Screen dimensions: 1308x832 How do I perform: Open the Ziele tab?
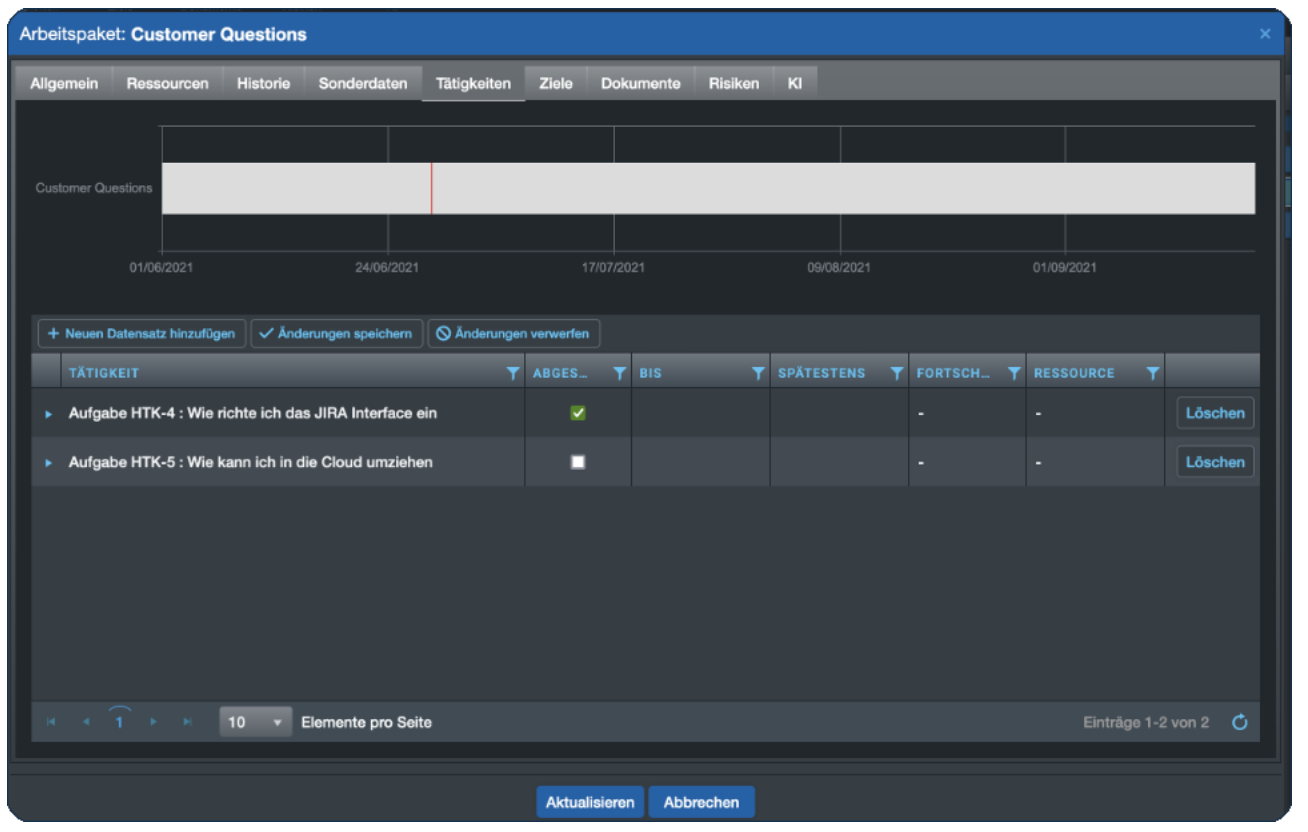556,84
